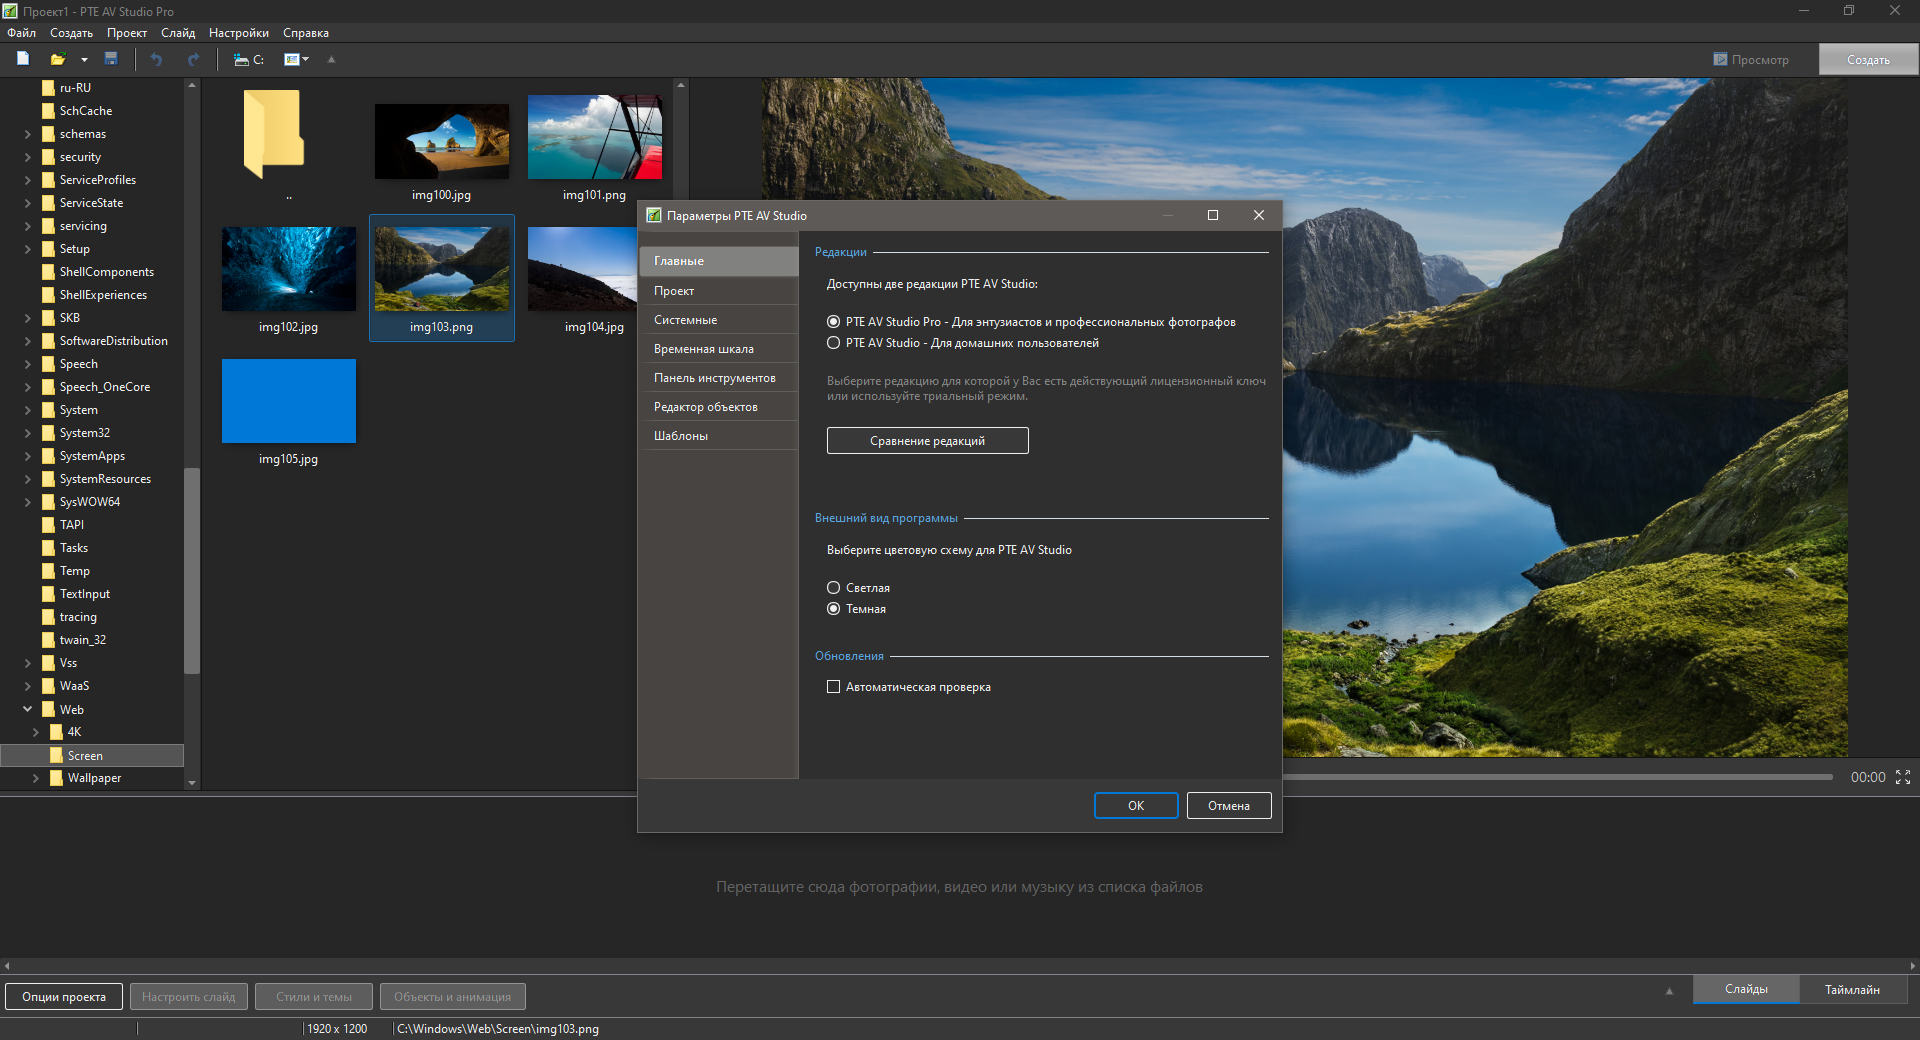Image resolution: width=1920 pixels, height=1040 pixels.
Task: Confirm the settings dialog with OK
Action: [x=1136, y=806]
